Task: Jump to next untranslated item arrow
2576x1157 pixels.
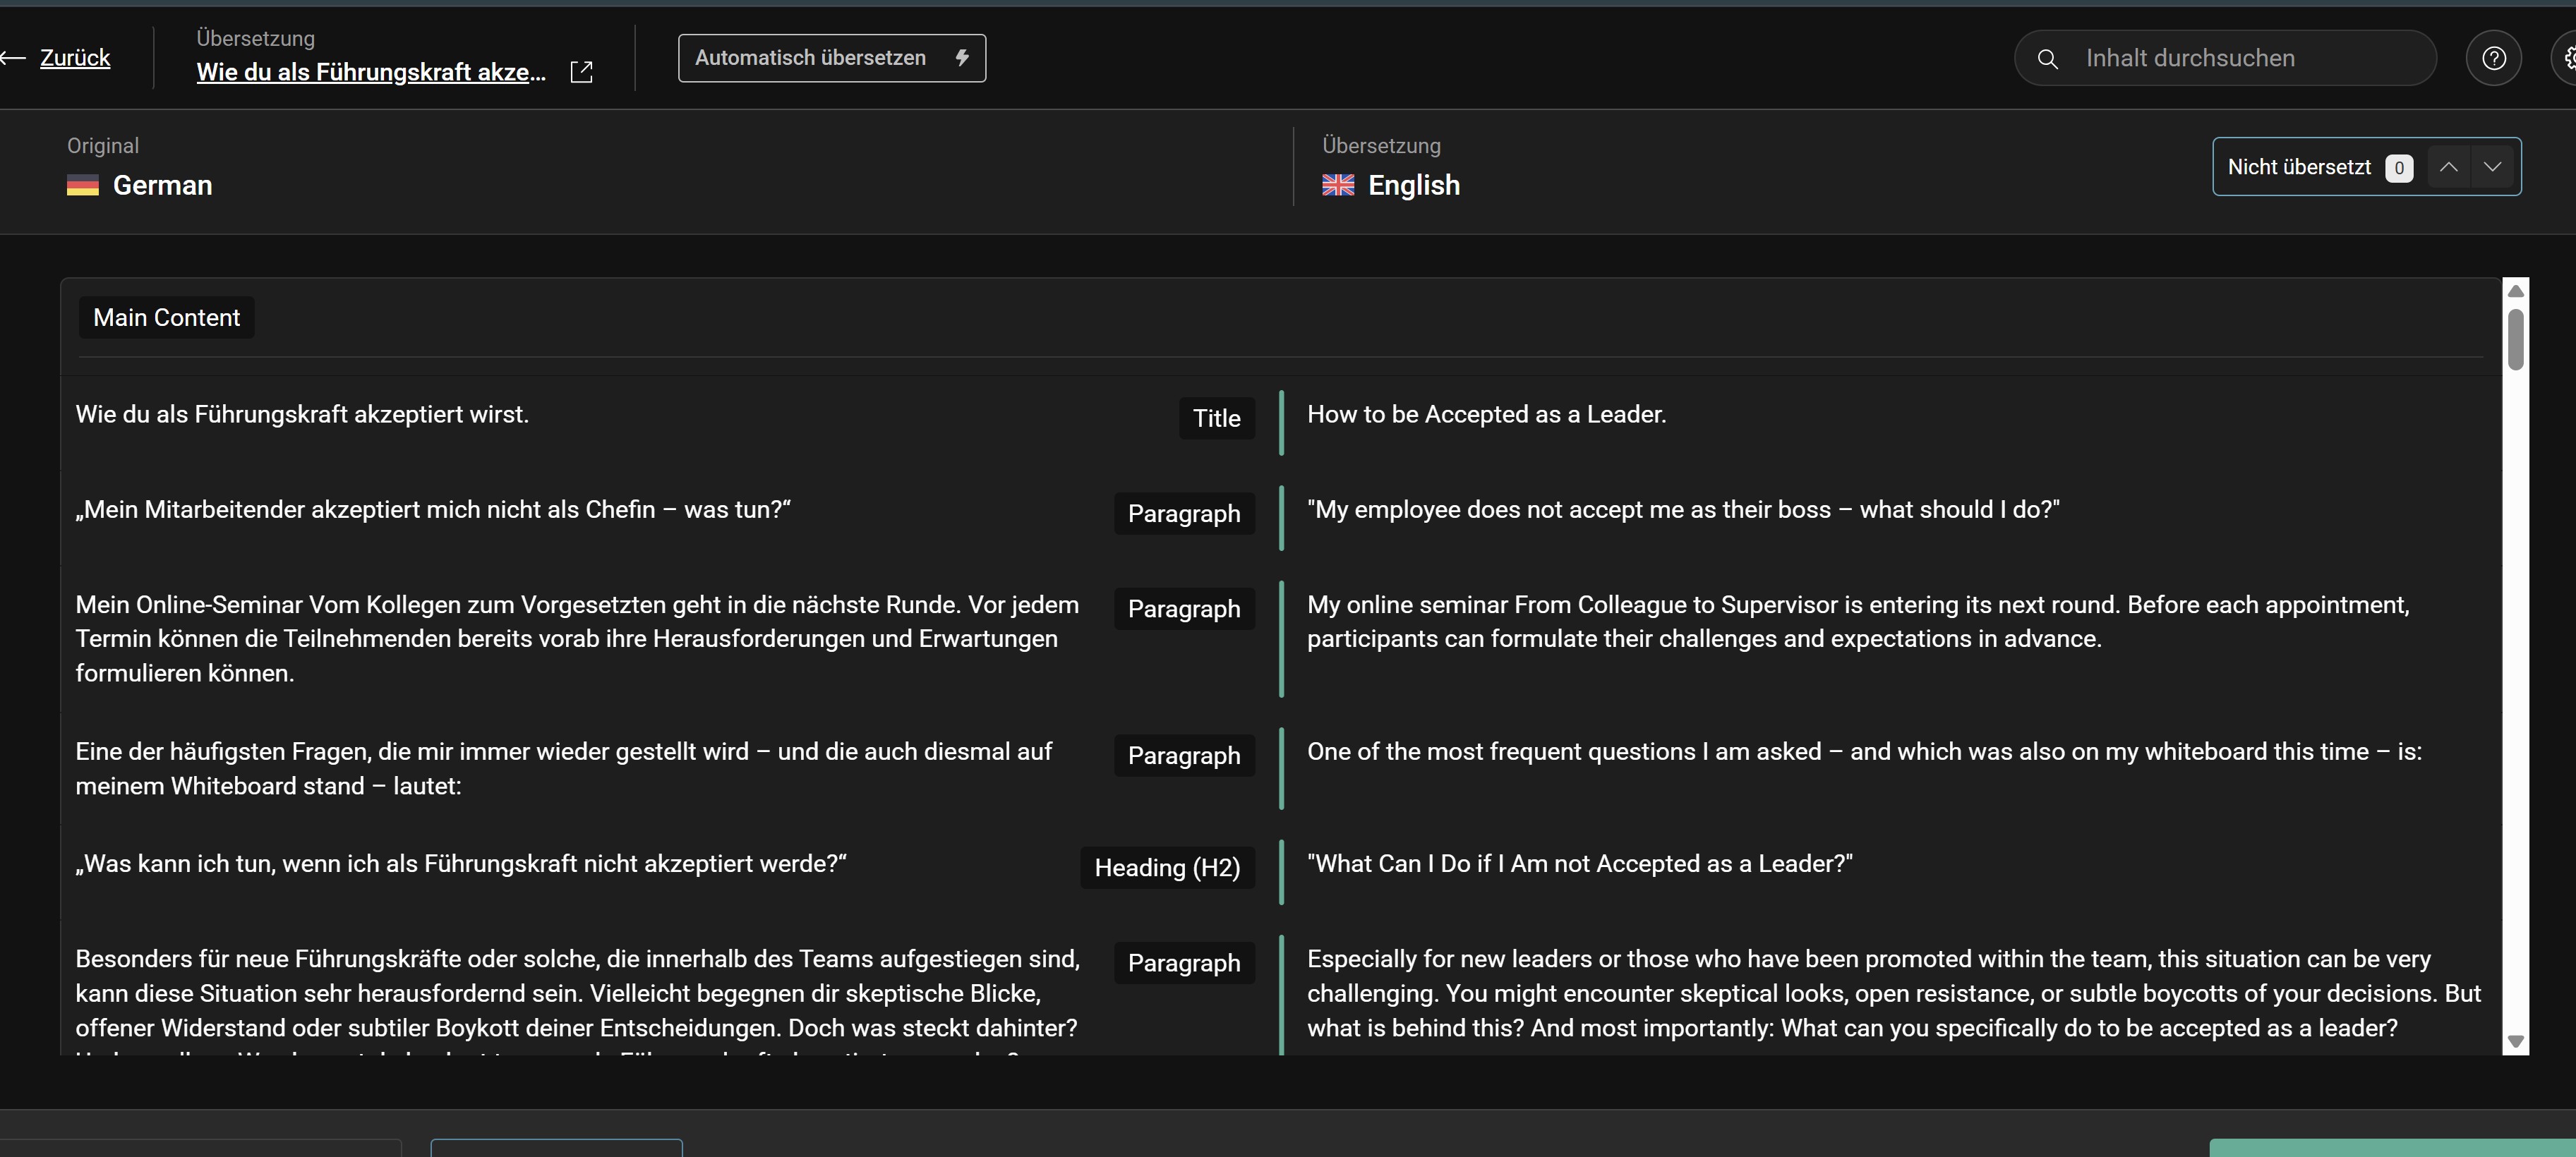Action: (x=2493, y=167)
